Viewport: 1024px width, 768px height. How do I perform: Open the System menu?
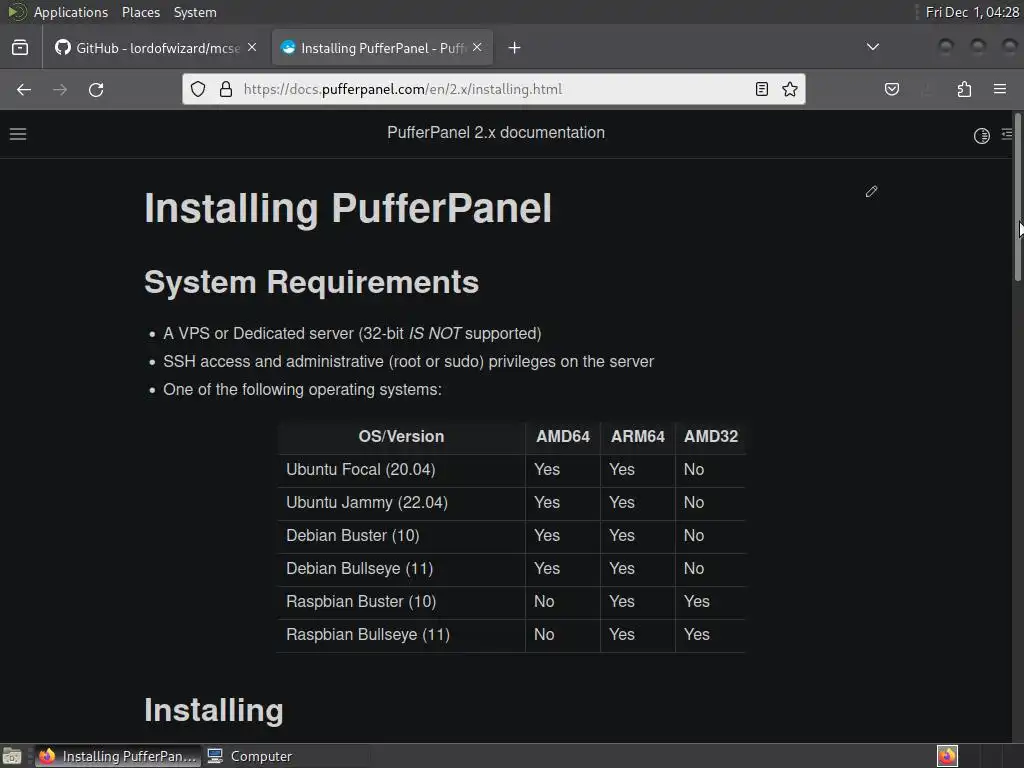click(195, 12)
